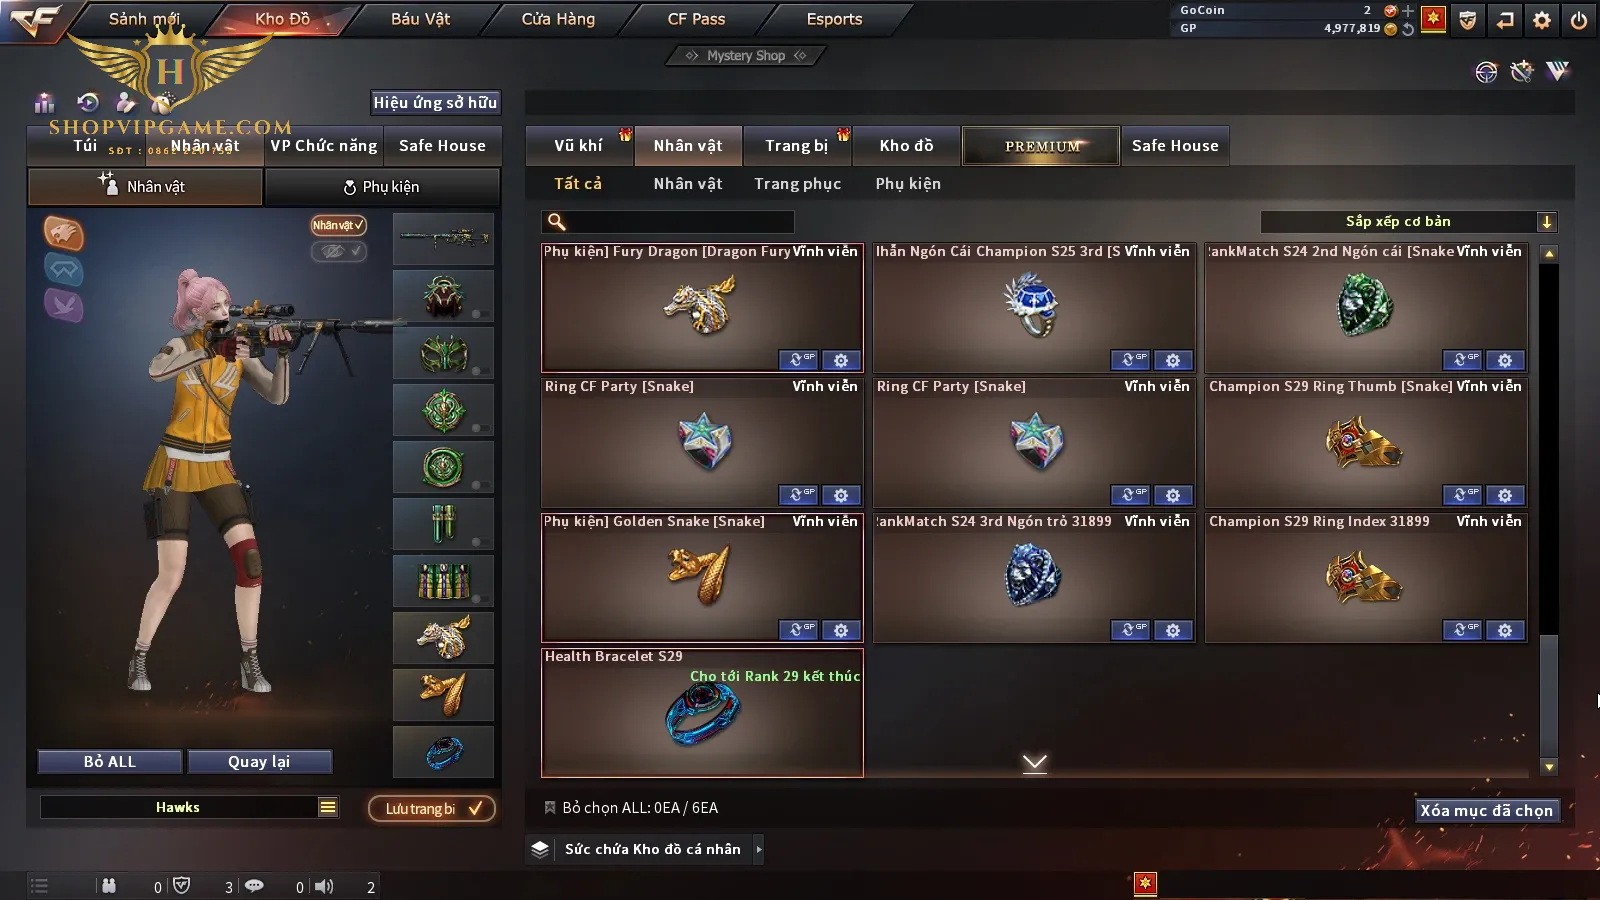Open the Sắp xếp cơ bản dropdown

click(x=1408, y=222)
